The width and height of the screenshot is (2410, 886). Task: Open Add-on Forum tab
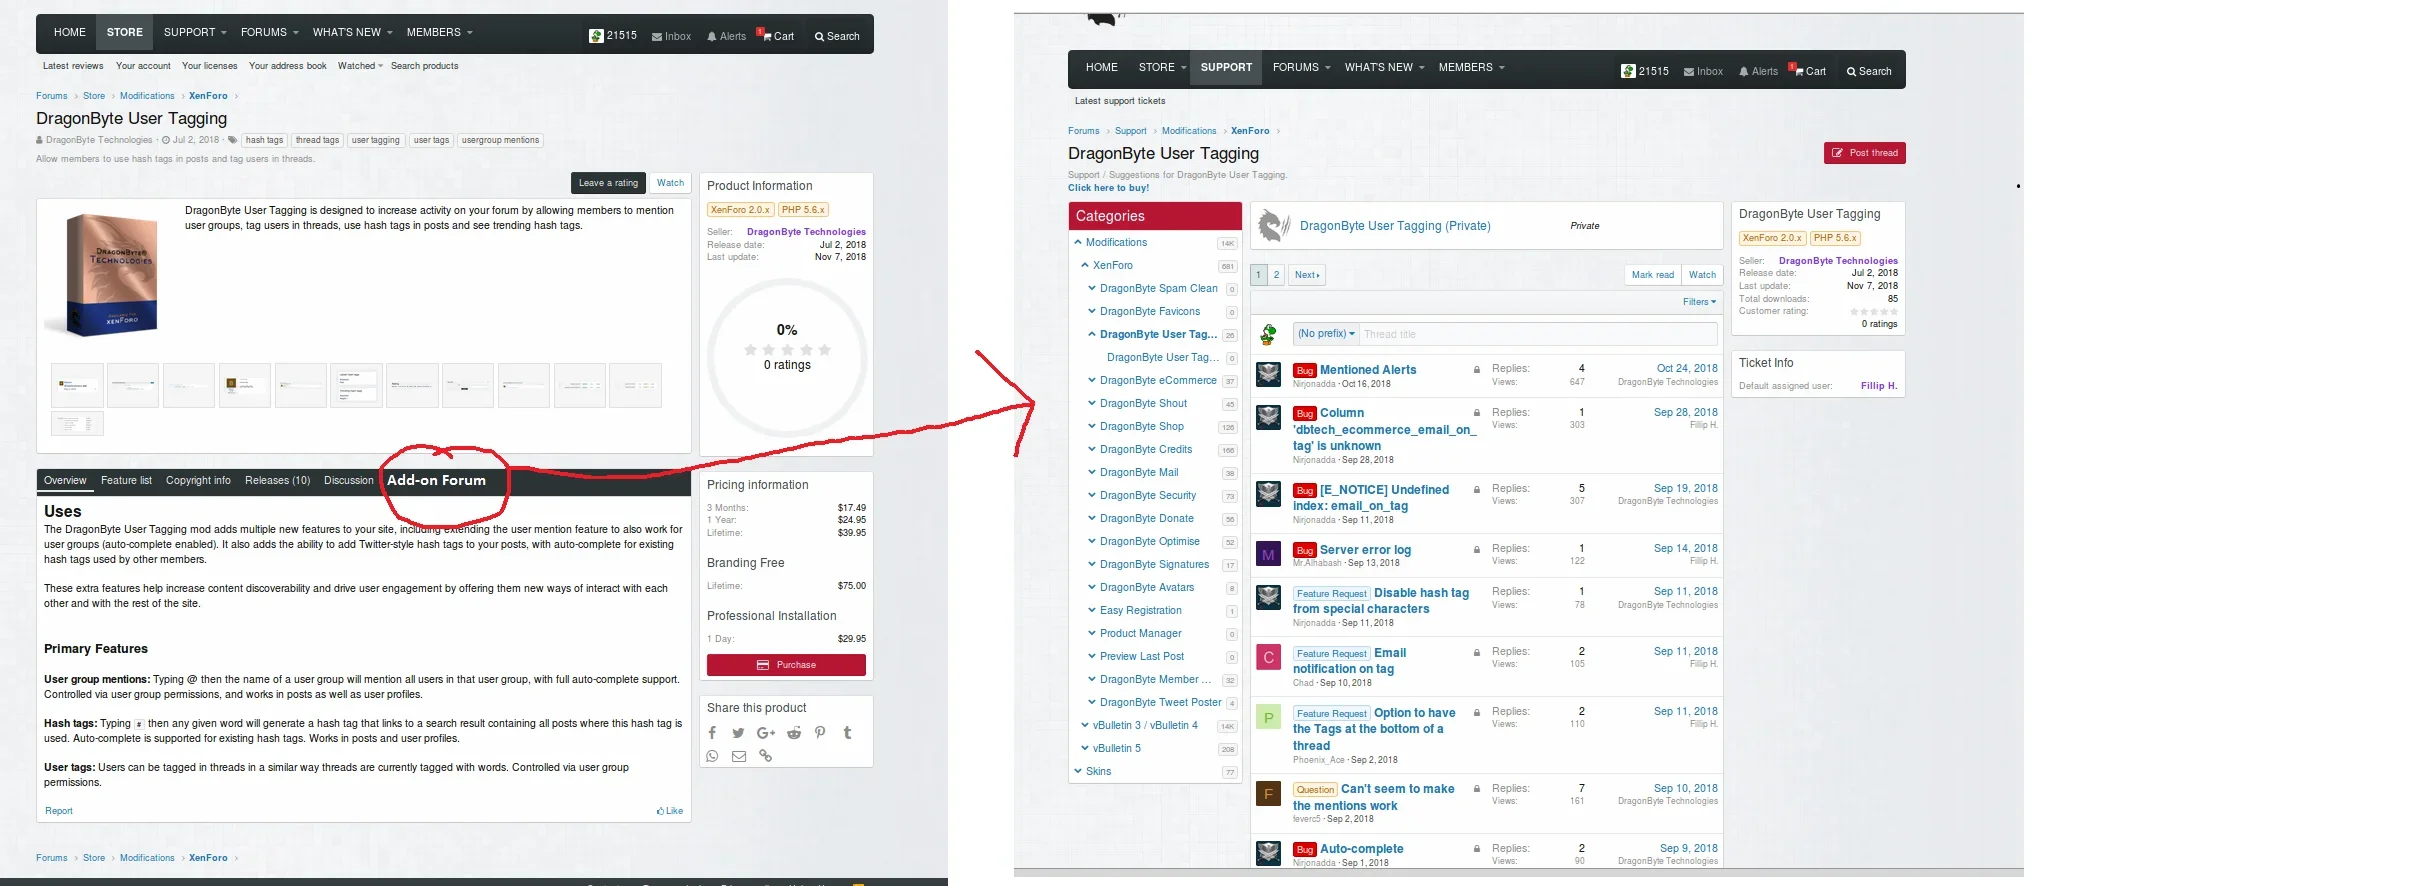click(x=436, y=481)
